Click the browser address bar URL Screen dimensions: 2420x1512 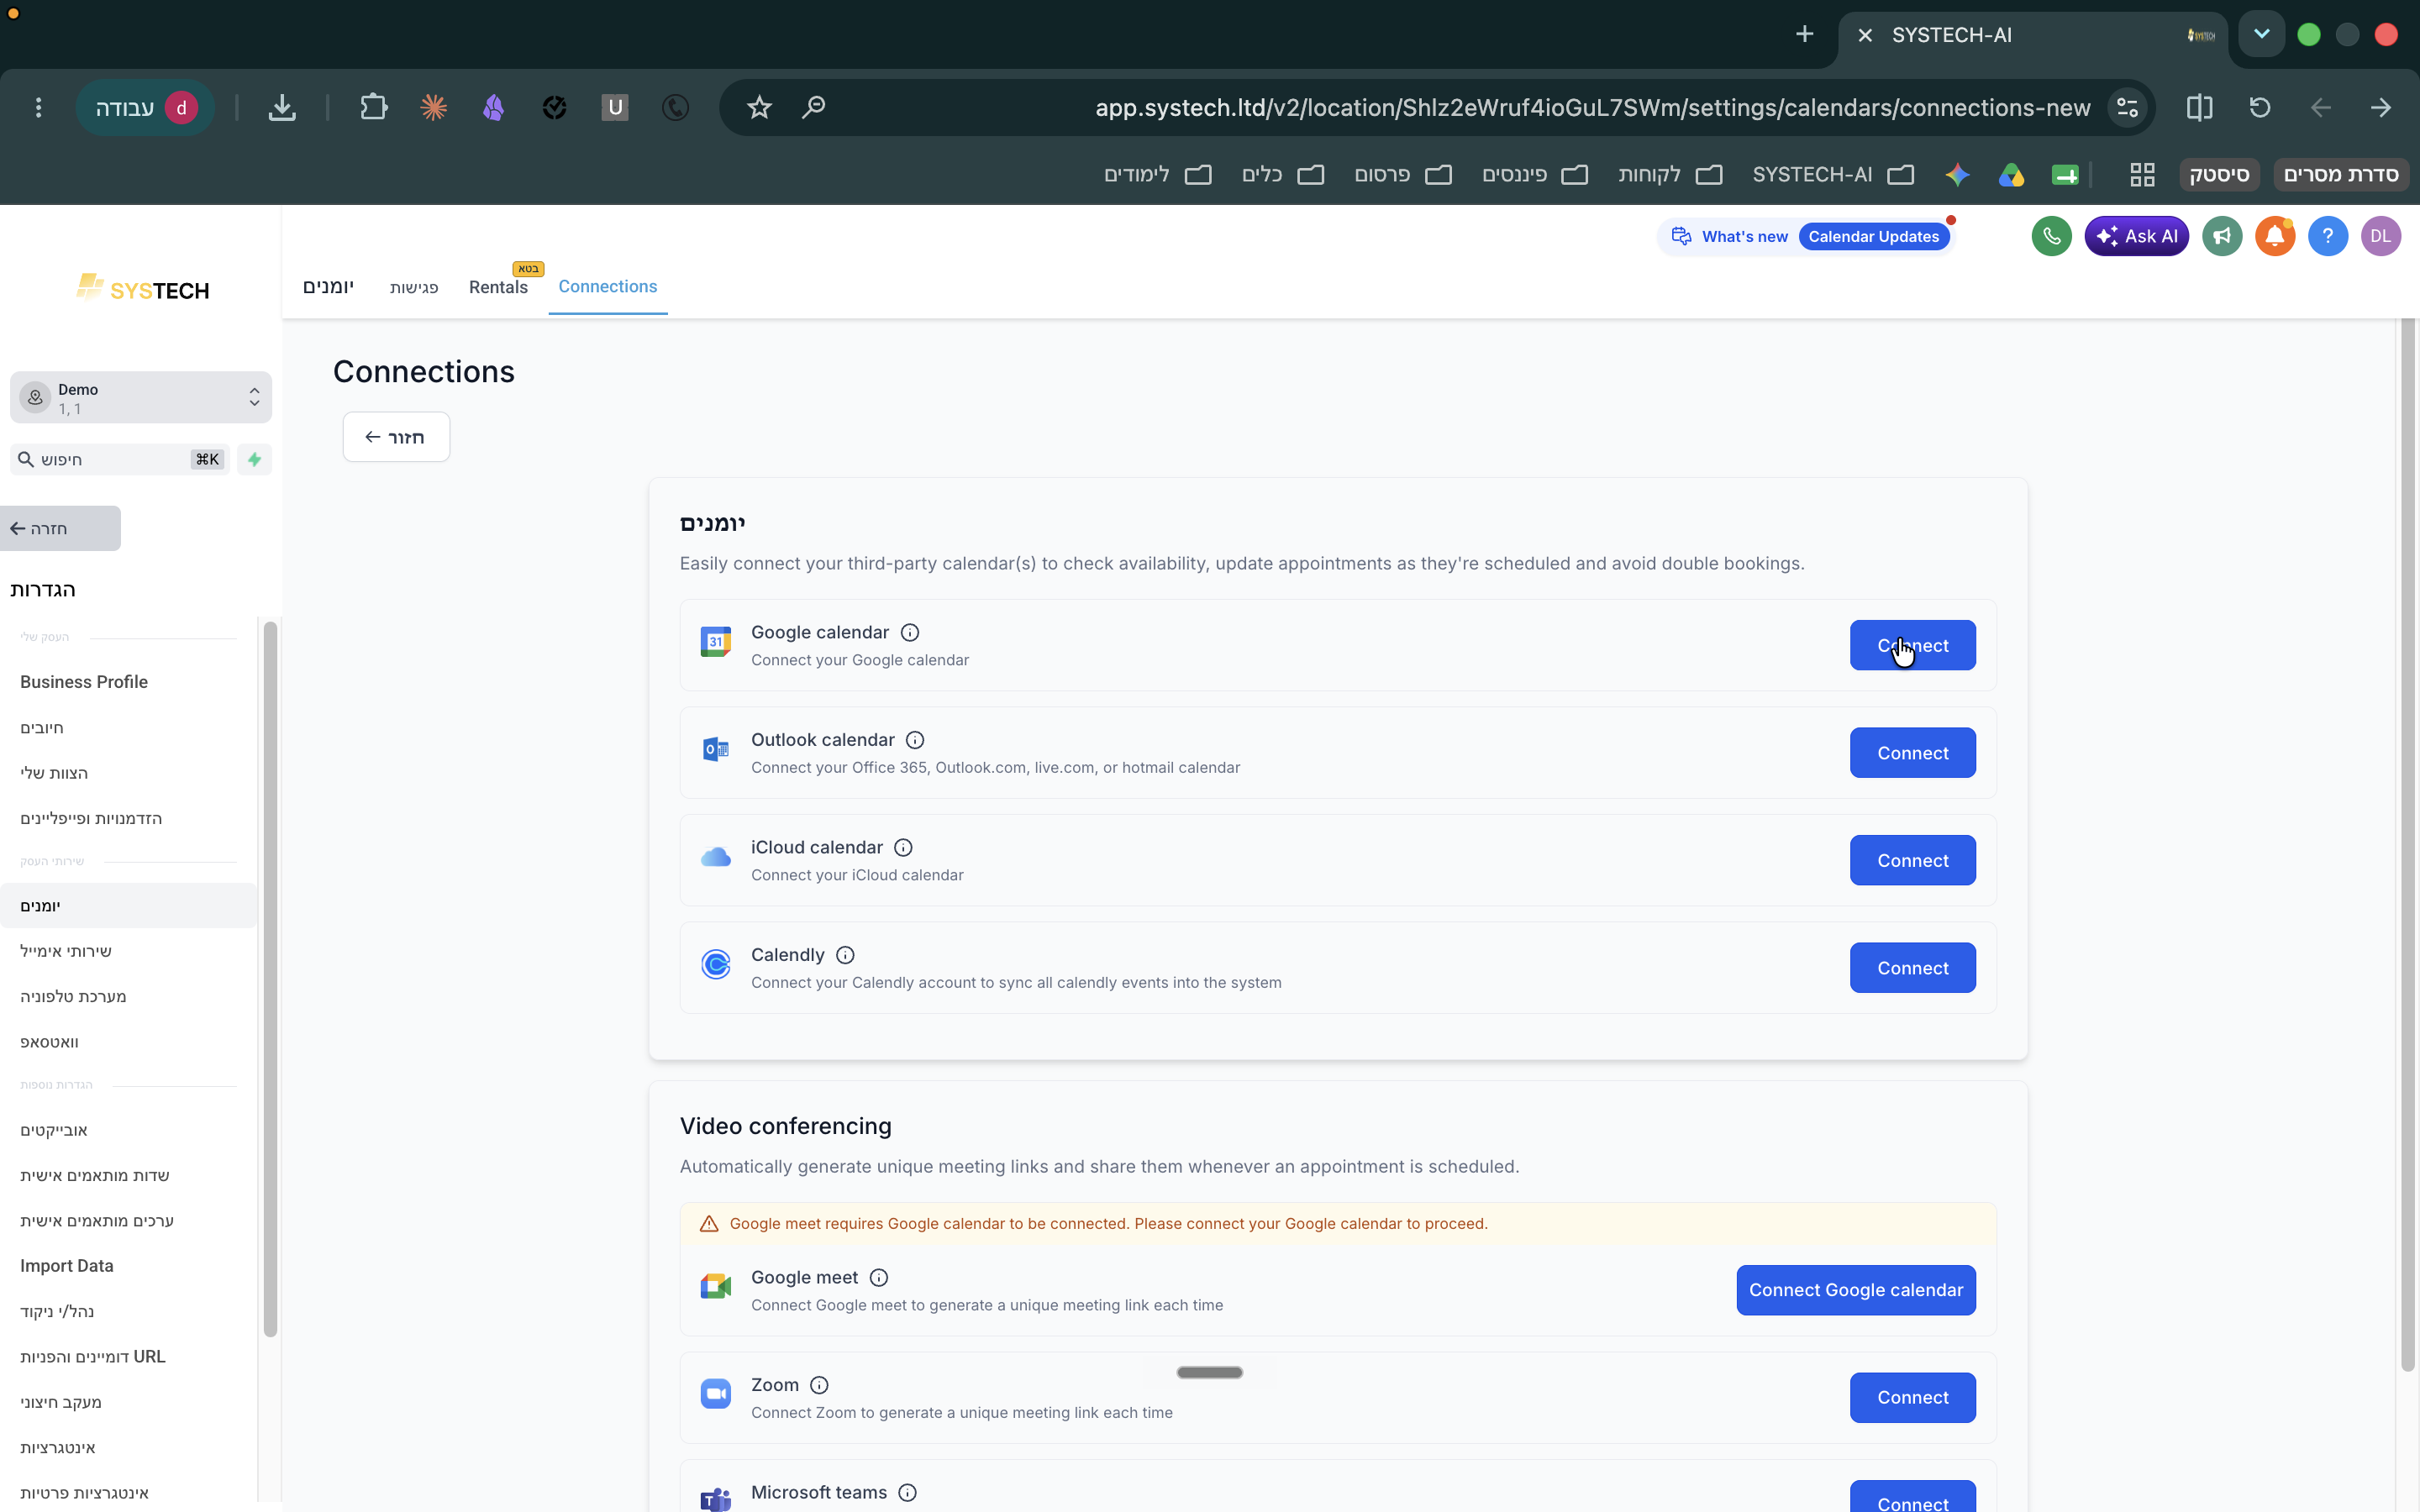click(1592, 107)
